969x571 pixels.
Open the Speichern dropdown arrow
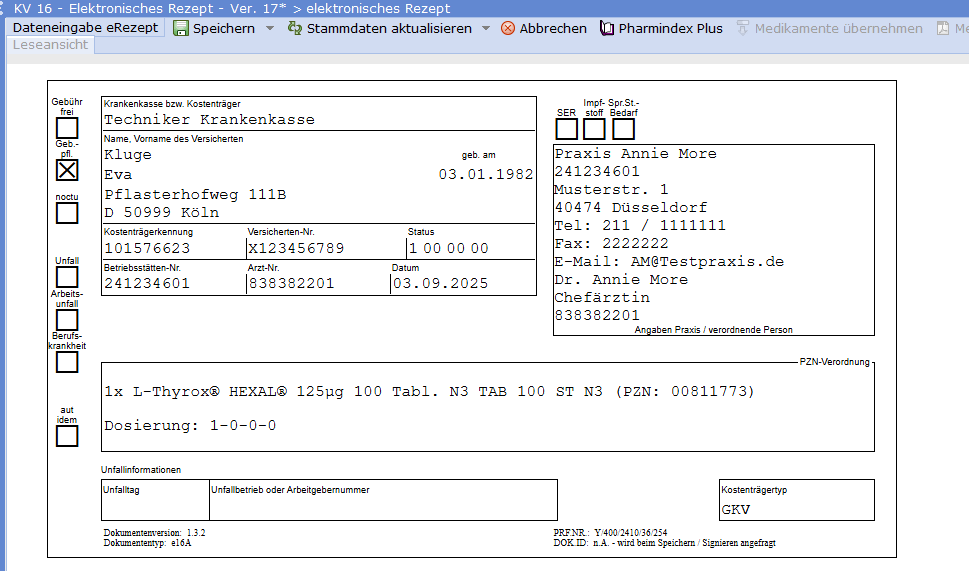(x=270, y=28)
